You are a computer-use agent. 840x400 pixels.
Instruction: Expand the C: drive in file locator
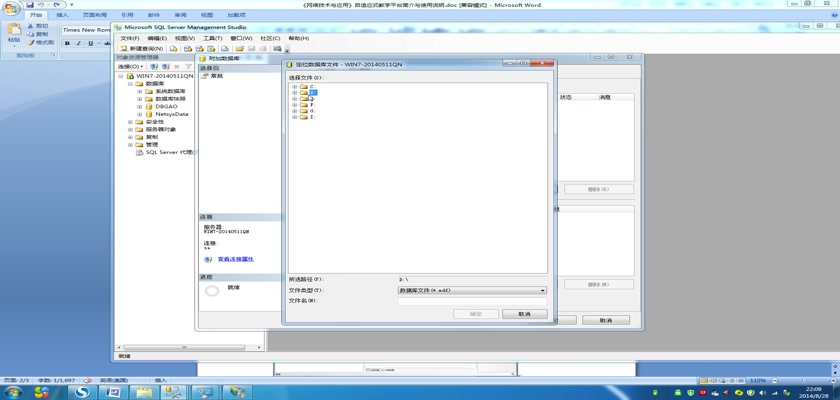tap(295, 87)
